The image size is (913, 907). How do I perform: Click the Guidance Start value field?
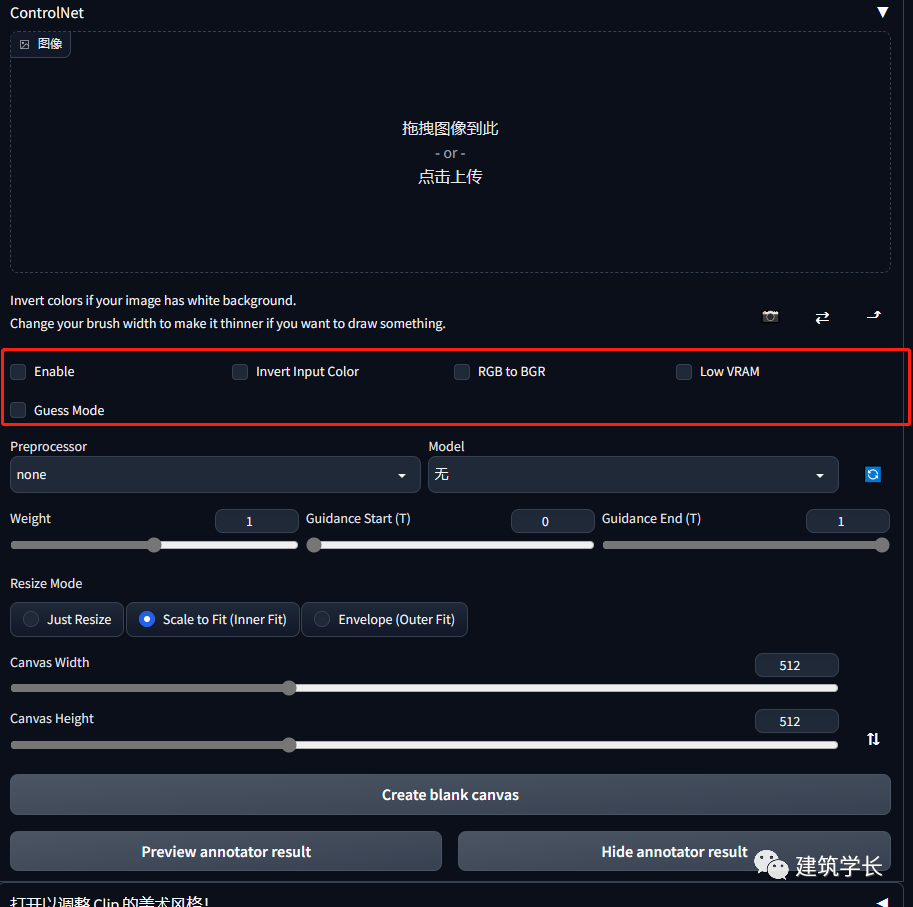coord(552,520)
